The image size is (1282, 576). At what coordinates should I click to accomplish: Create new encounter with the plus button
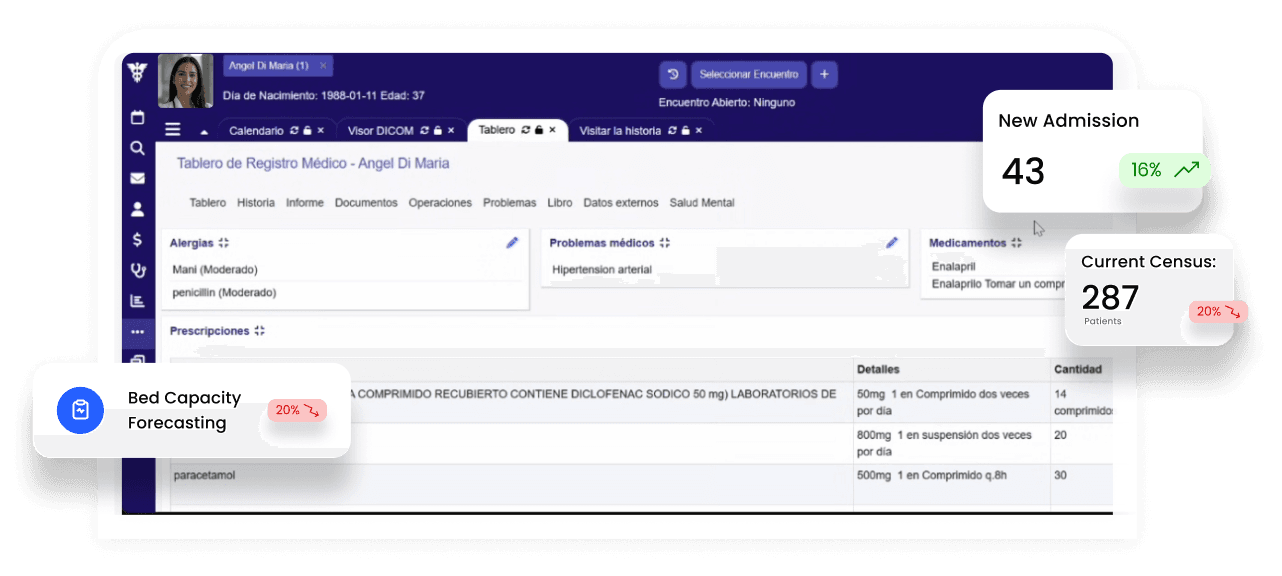824,74
